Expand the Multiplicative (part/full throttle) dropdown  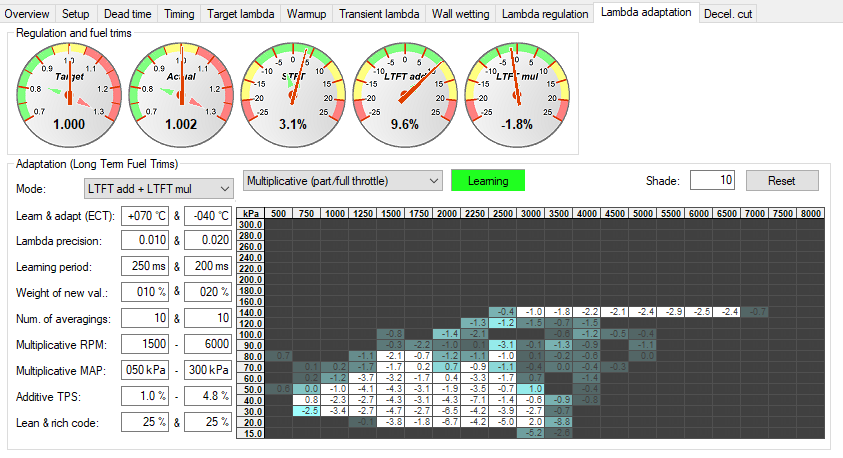342,181
